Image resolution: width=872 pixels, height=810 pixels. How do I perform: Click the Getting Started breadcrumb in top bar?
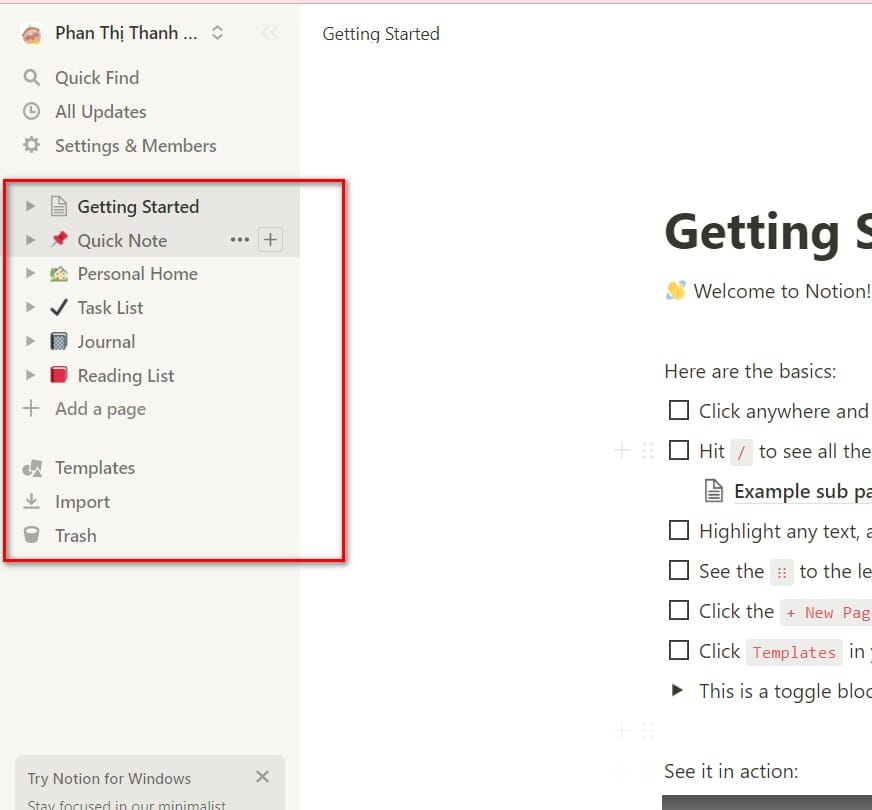pyautogui.click(x=381, y=34)
